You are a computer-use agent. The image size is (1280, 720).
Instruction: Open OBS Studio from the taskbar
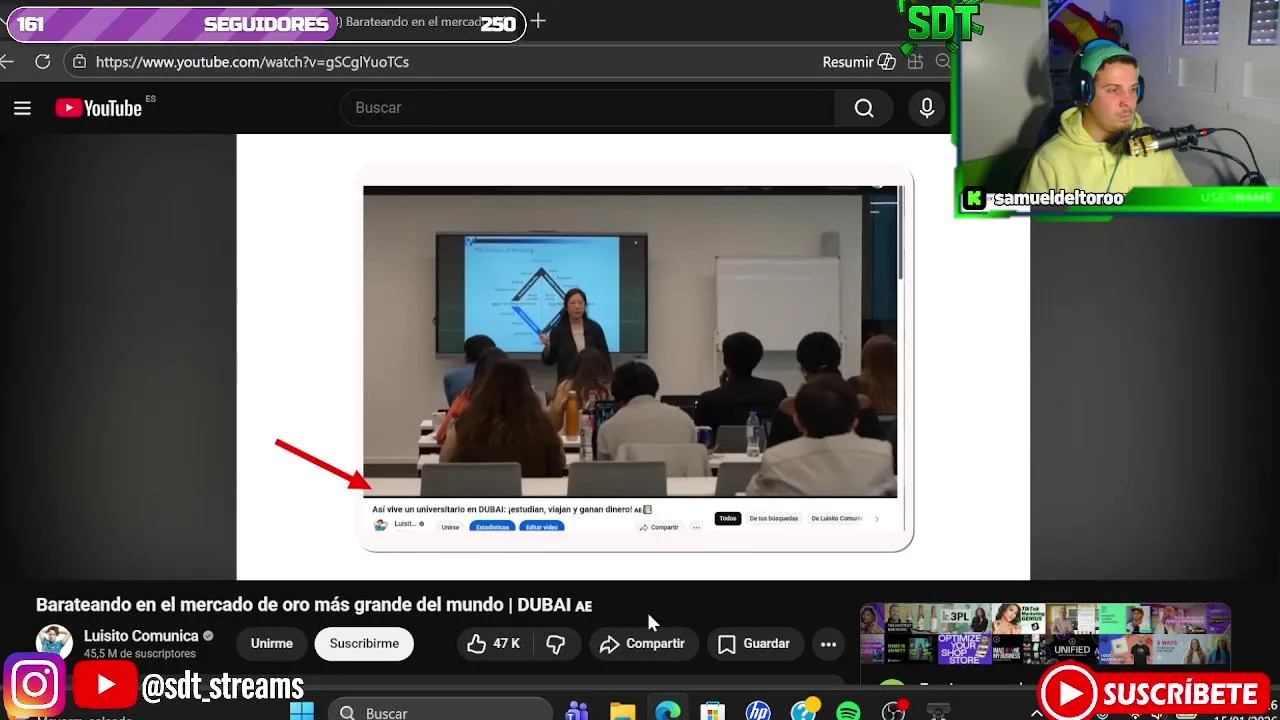click(893, 712)
